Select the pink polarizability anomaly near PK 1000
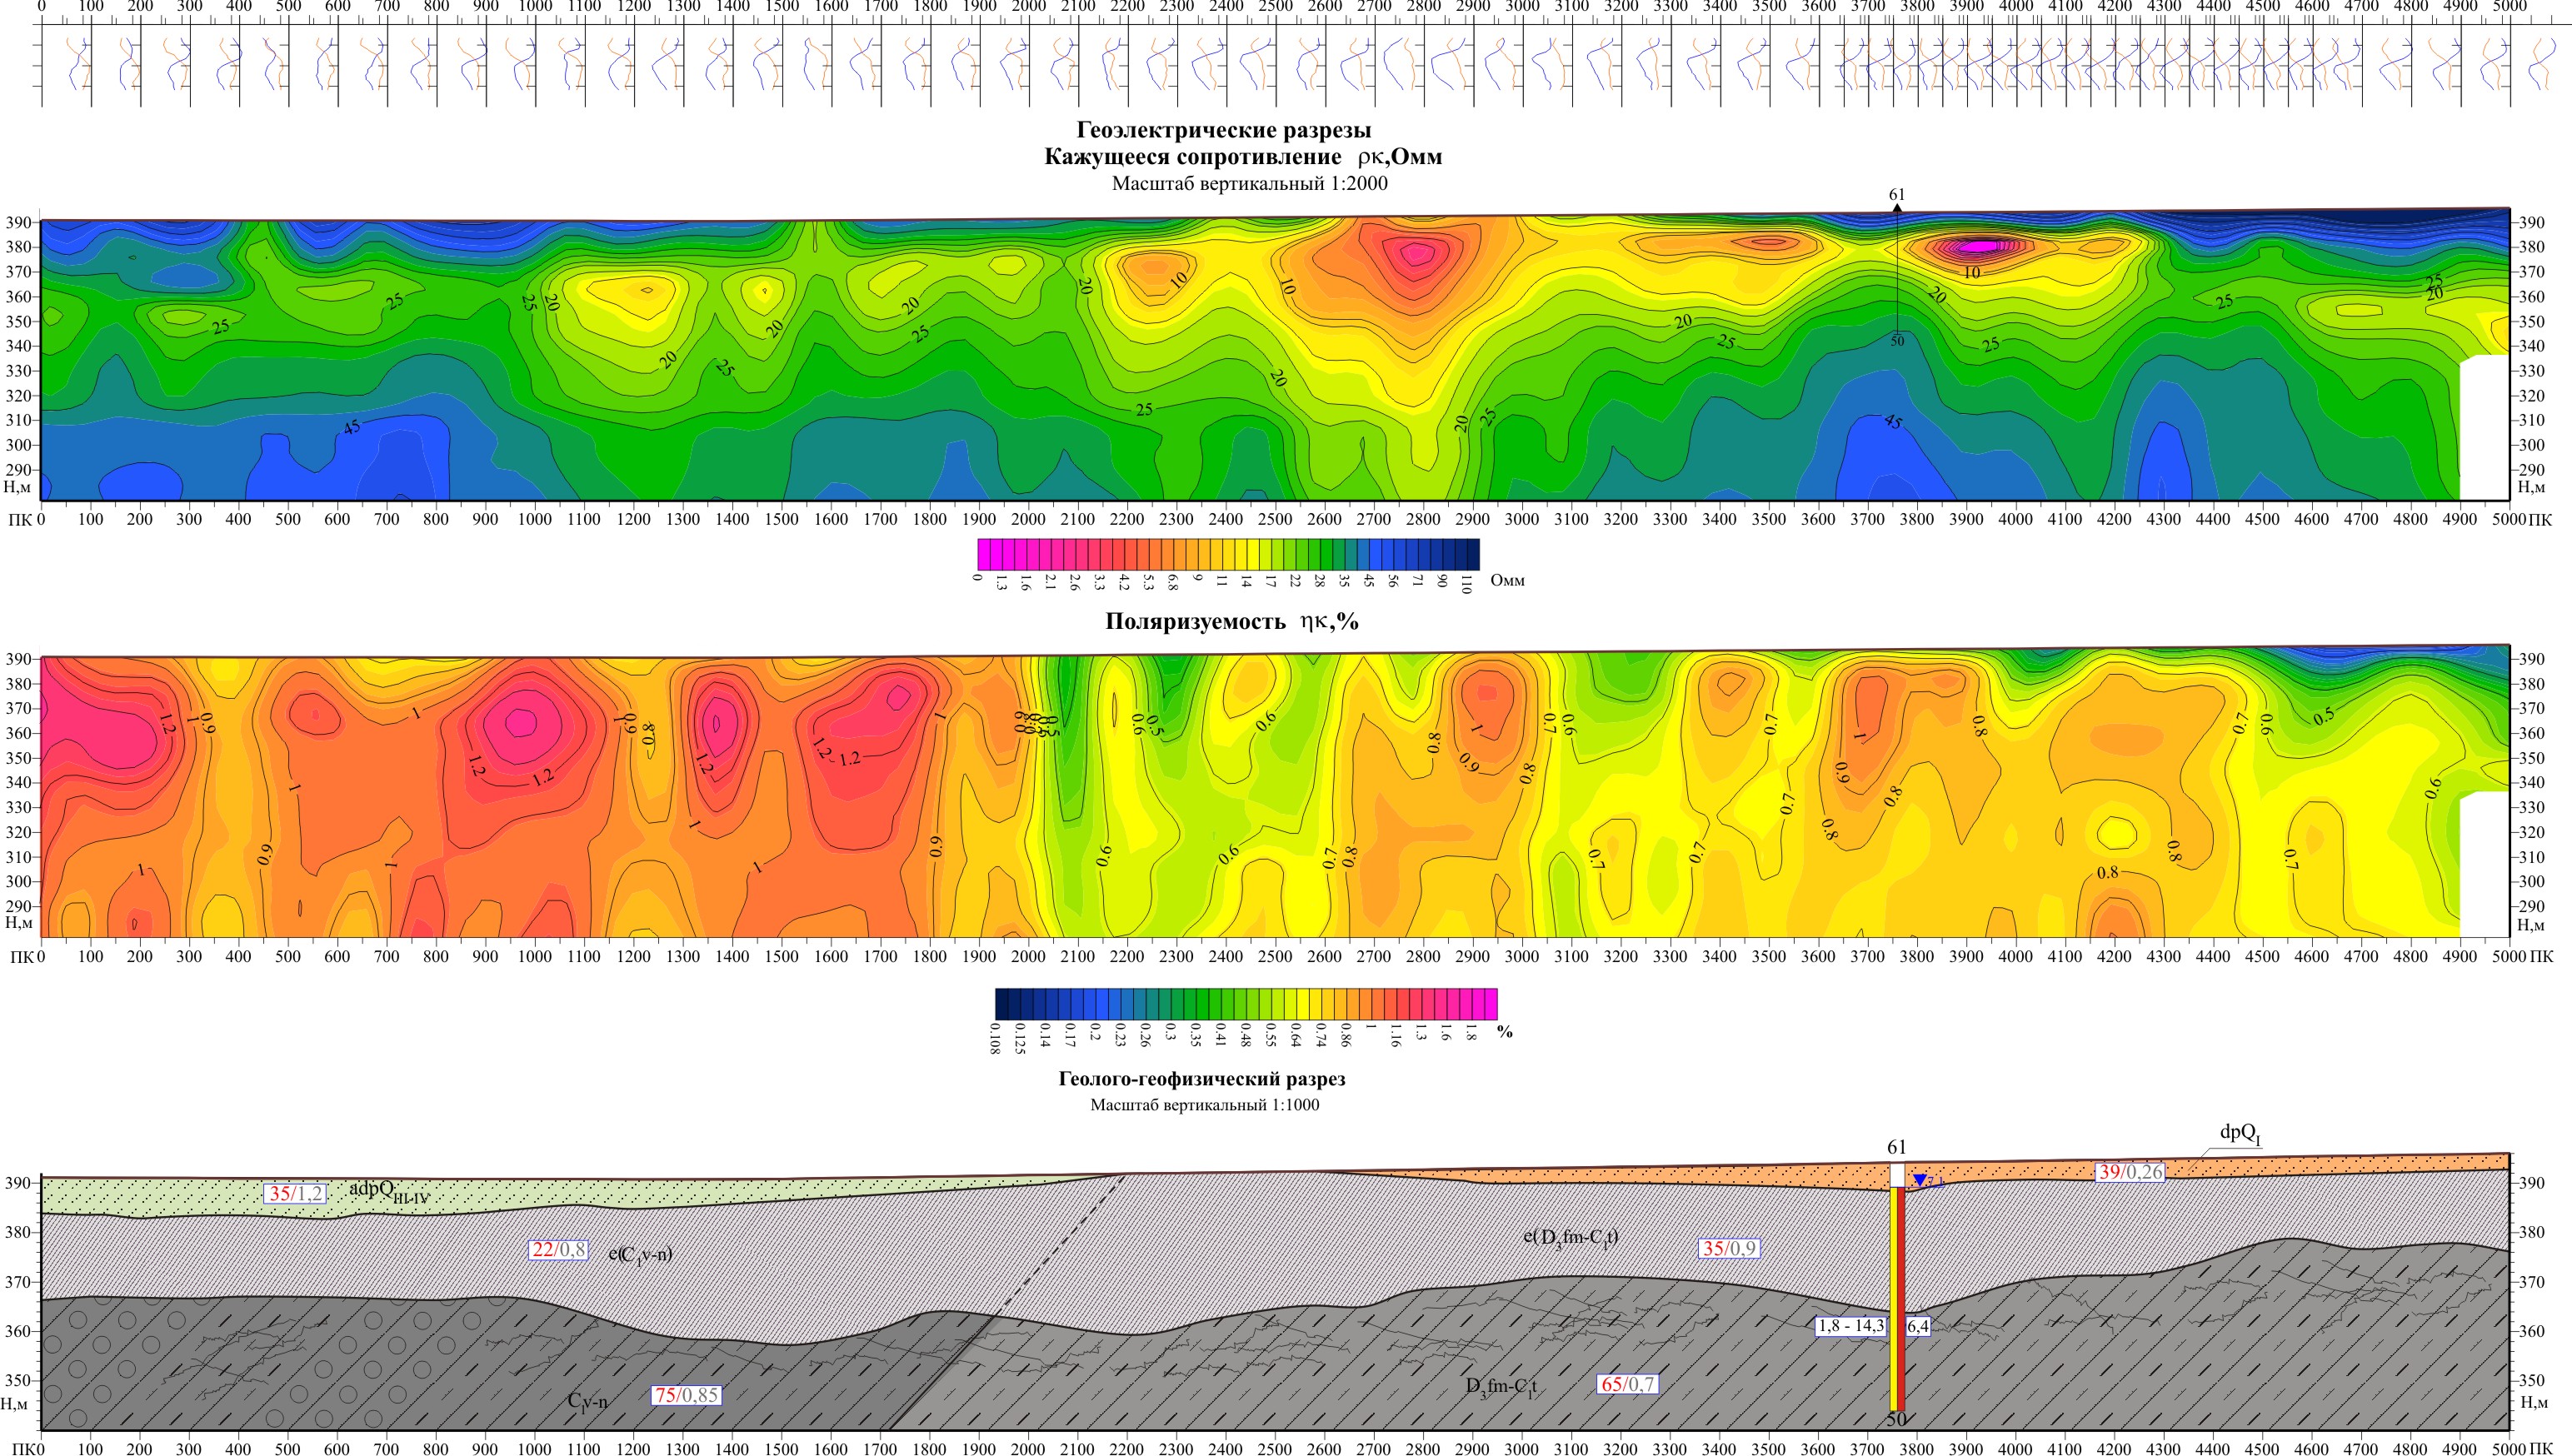Screen dimensions: 2572x1456 point(522,722)
